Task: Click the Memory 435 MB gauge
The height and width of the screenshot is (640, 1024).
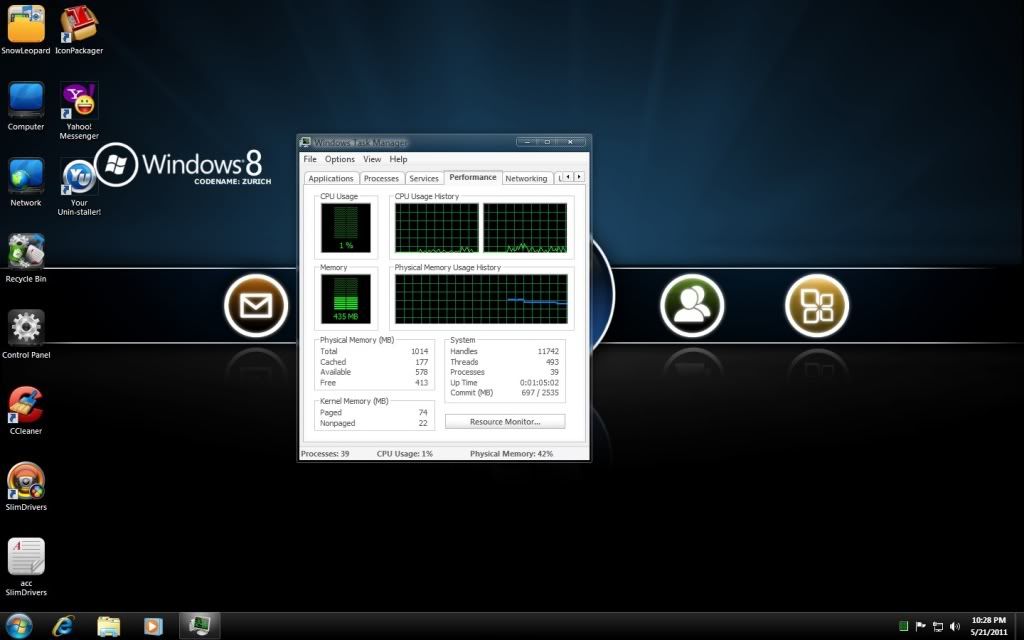Action: [345, 299]
